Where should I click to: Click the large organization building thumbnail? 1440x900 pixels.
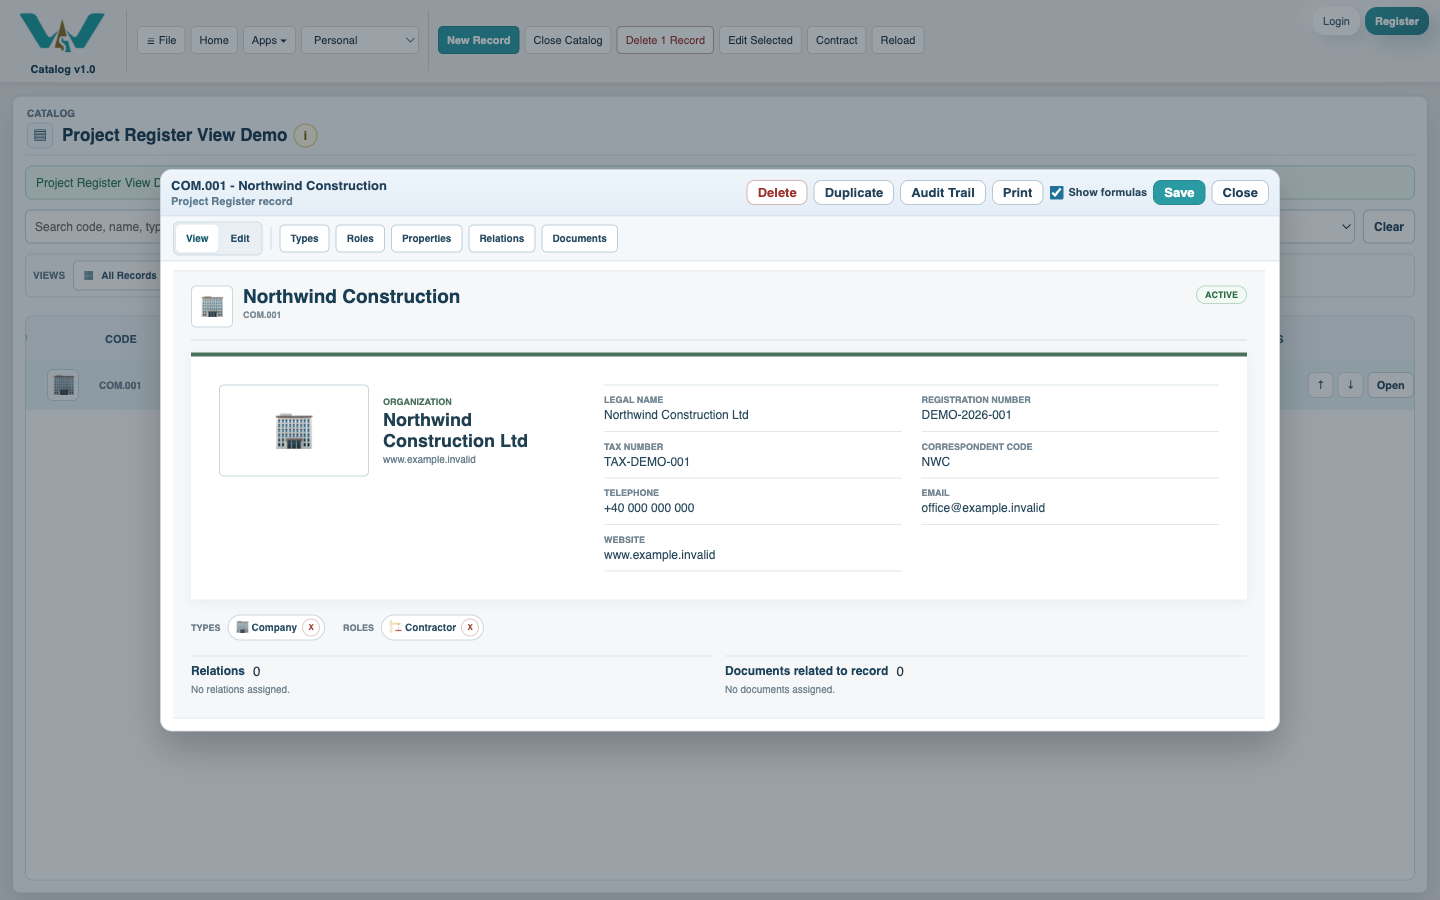(x=294, y=430)
